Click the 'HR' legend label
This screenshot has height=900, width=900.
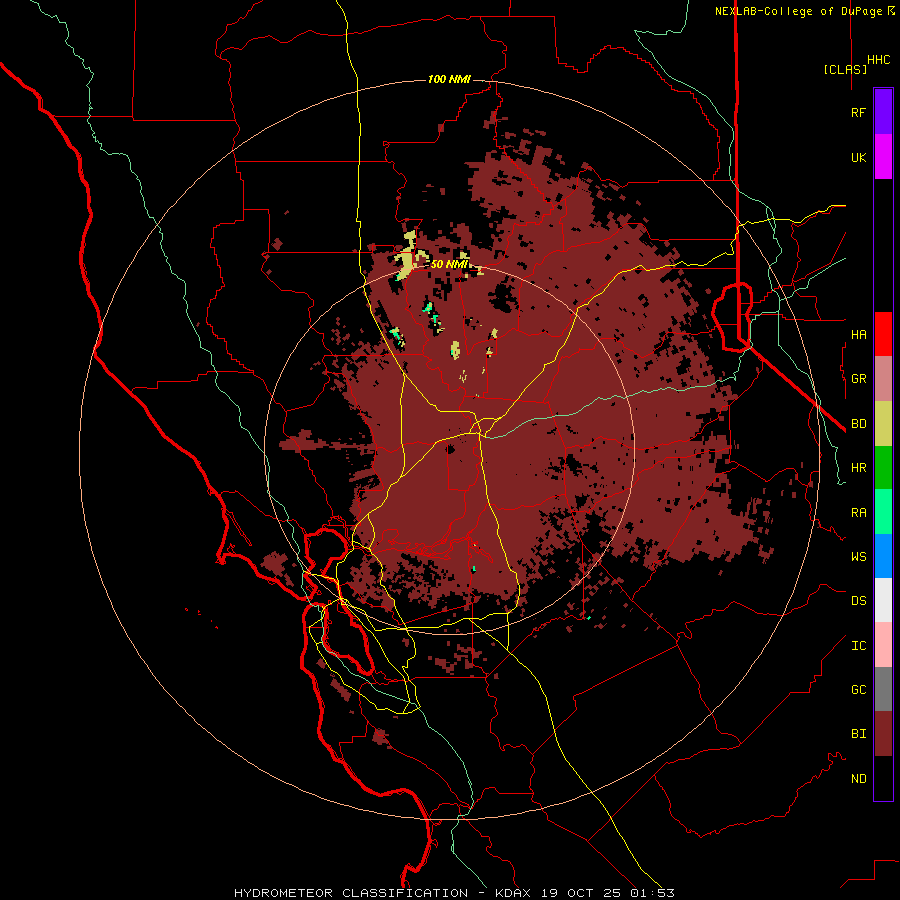(858, 468)
